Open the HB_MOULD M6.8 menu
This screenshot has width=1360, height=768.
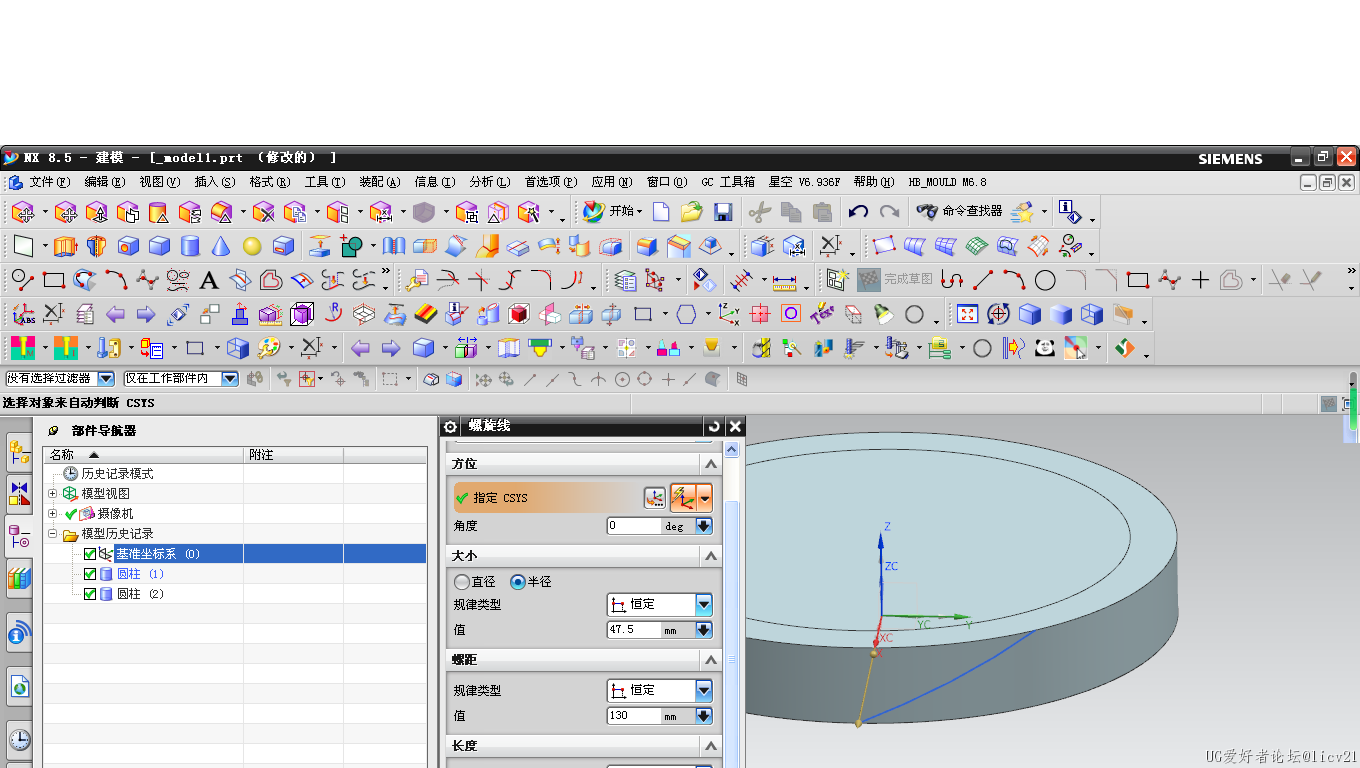click(x=947, y=182)
